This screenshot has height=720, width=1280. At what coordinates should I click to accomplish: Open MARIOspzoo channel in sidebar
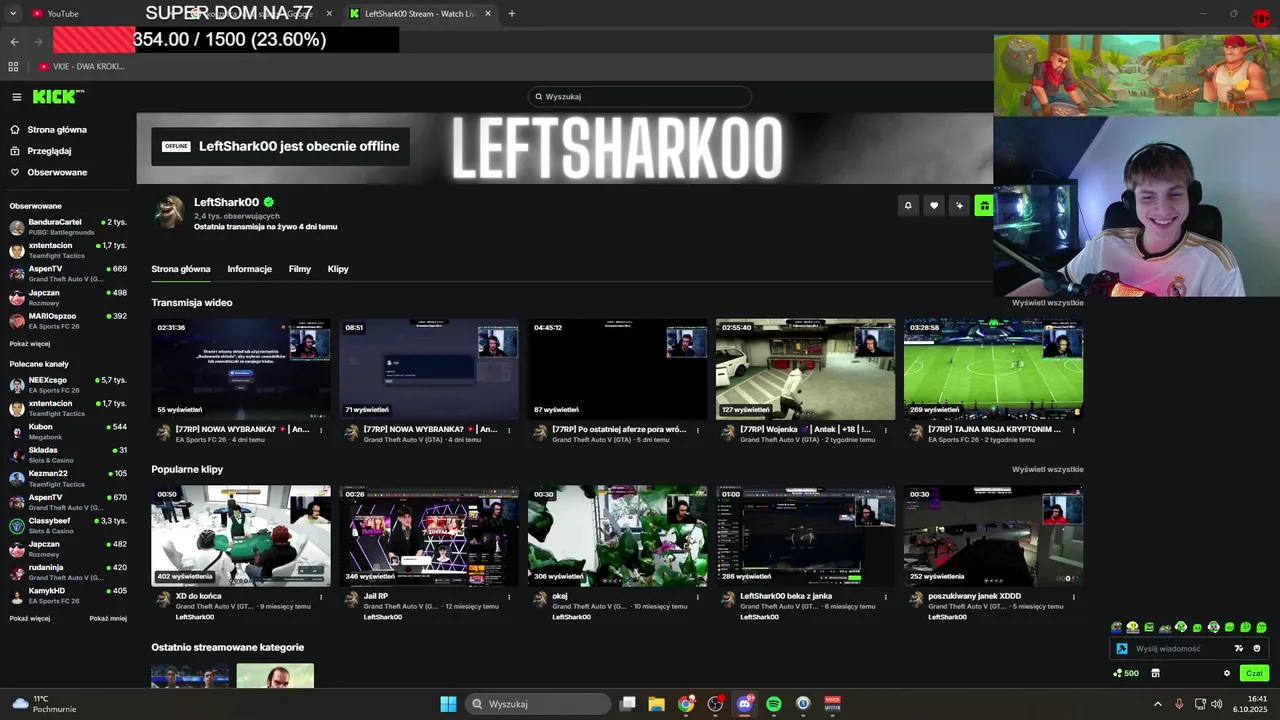(68, 321)
